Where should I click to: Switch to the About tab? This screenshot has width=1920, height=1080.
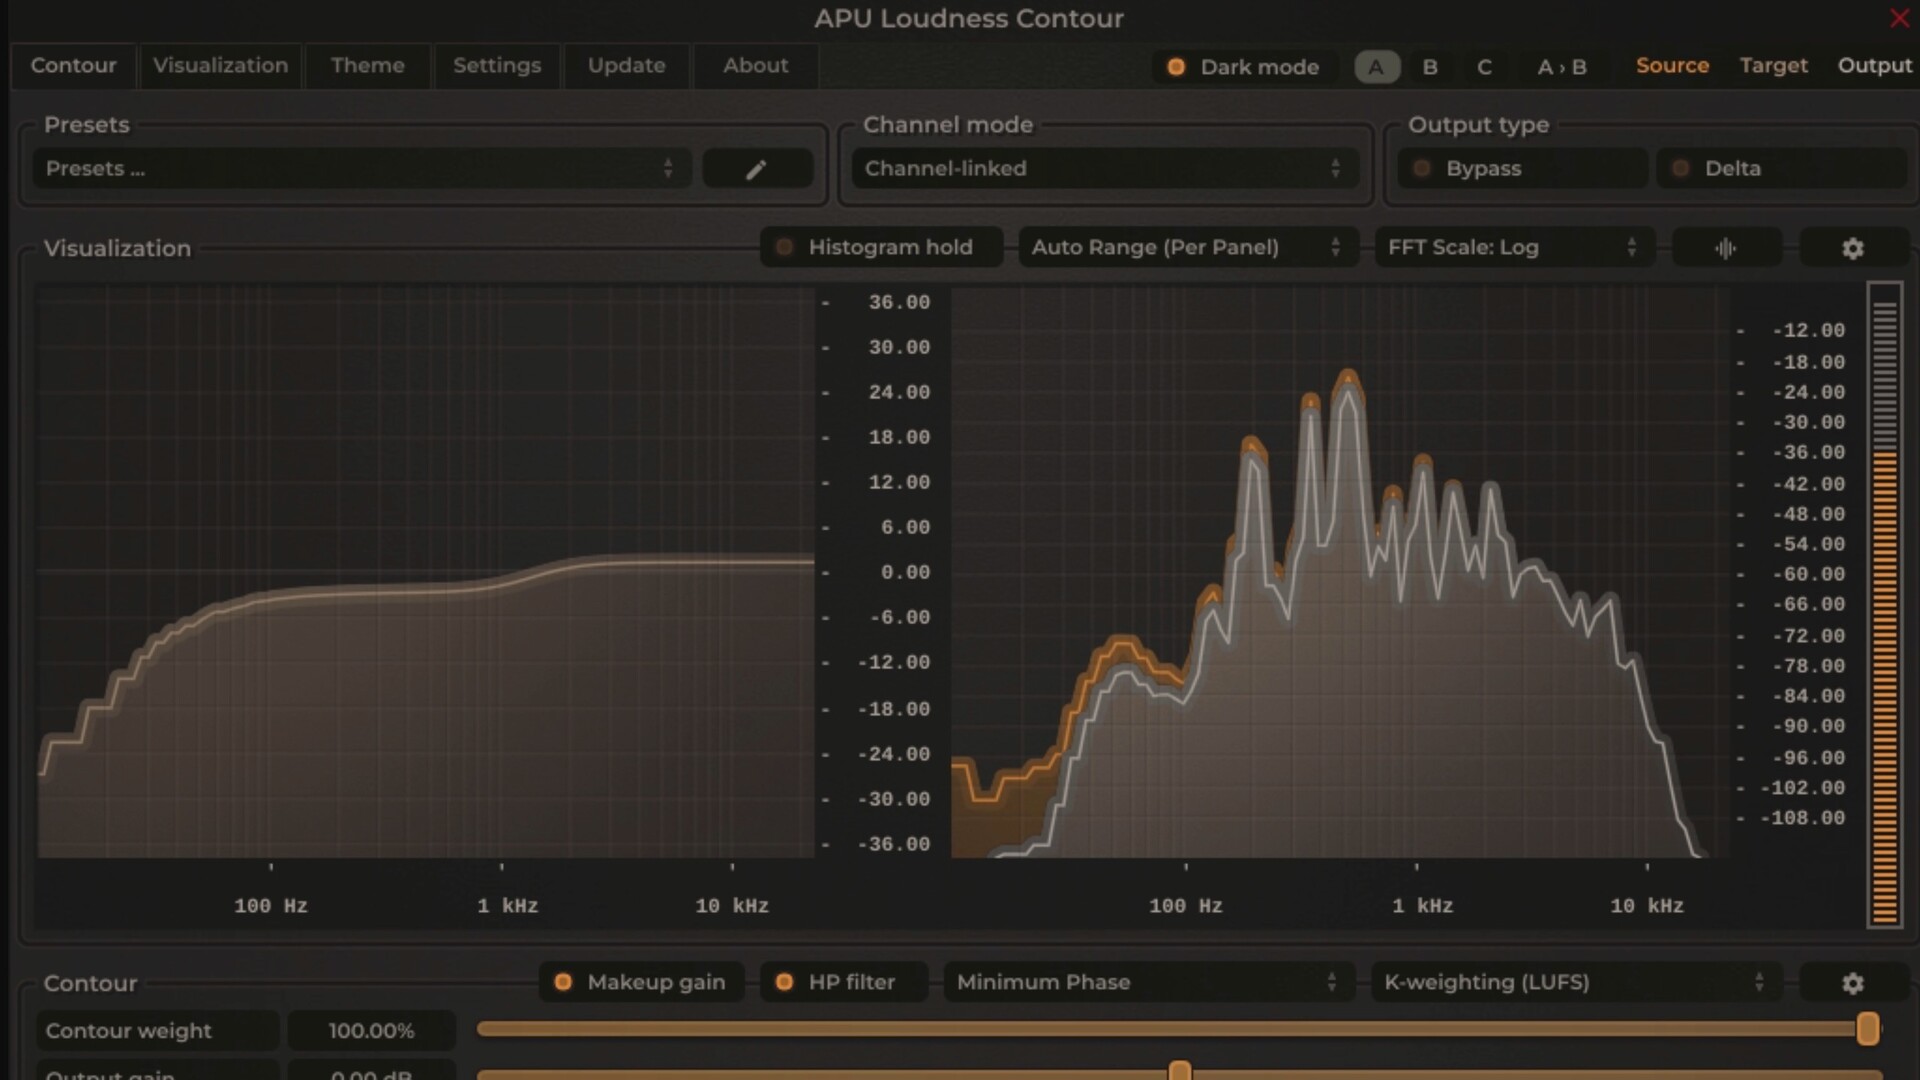756,66
